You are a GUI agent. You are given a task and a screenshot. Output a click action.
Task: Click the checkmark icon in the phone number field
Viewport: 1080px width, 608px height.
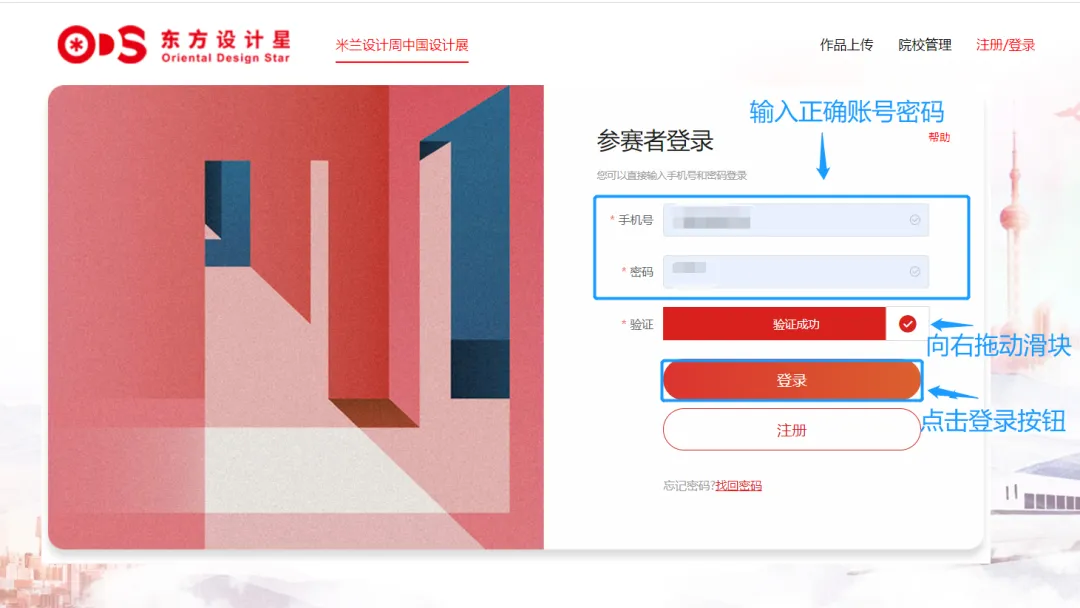915,220
